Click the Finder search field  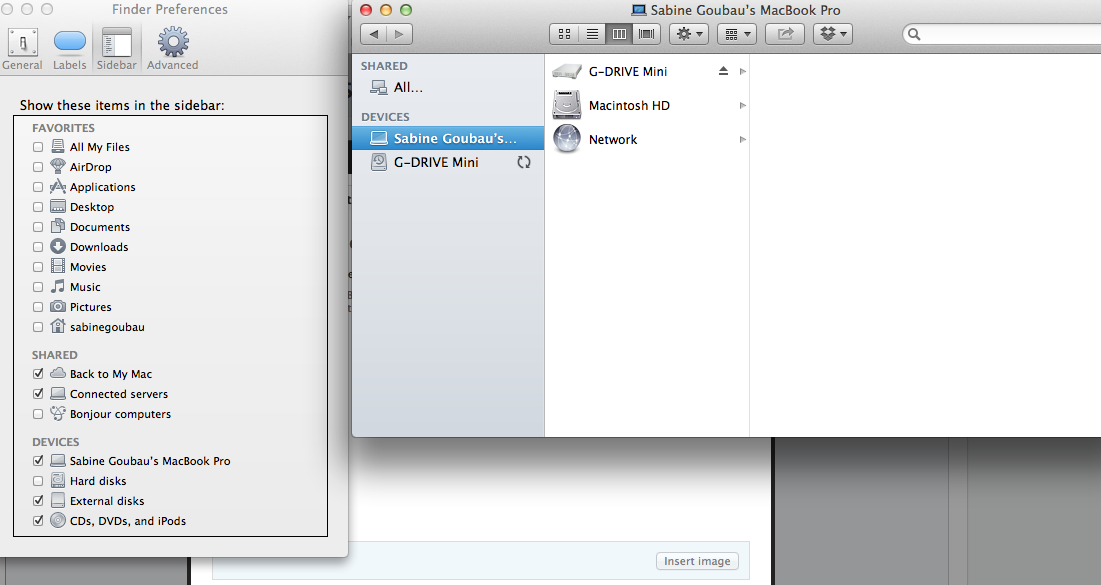[1004, 34]
